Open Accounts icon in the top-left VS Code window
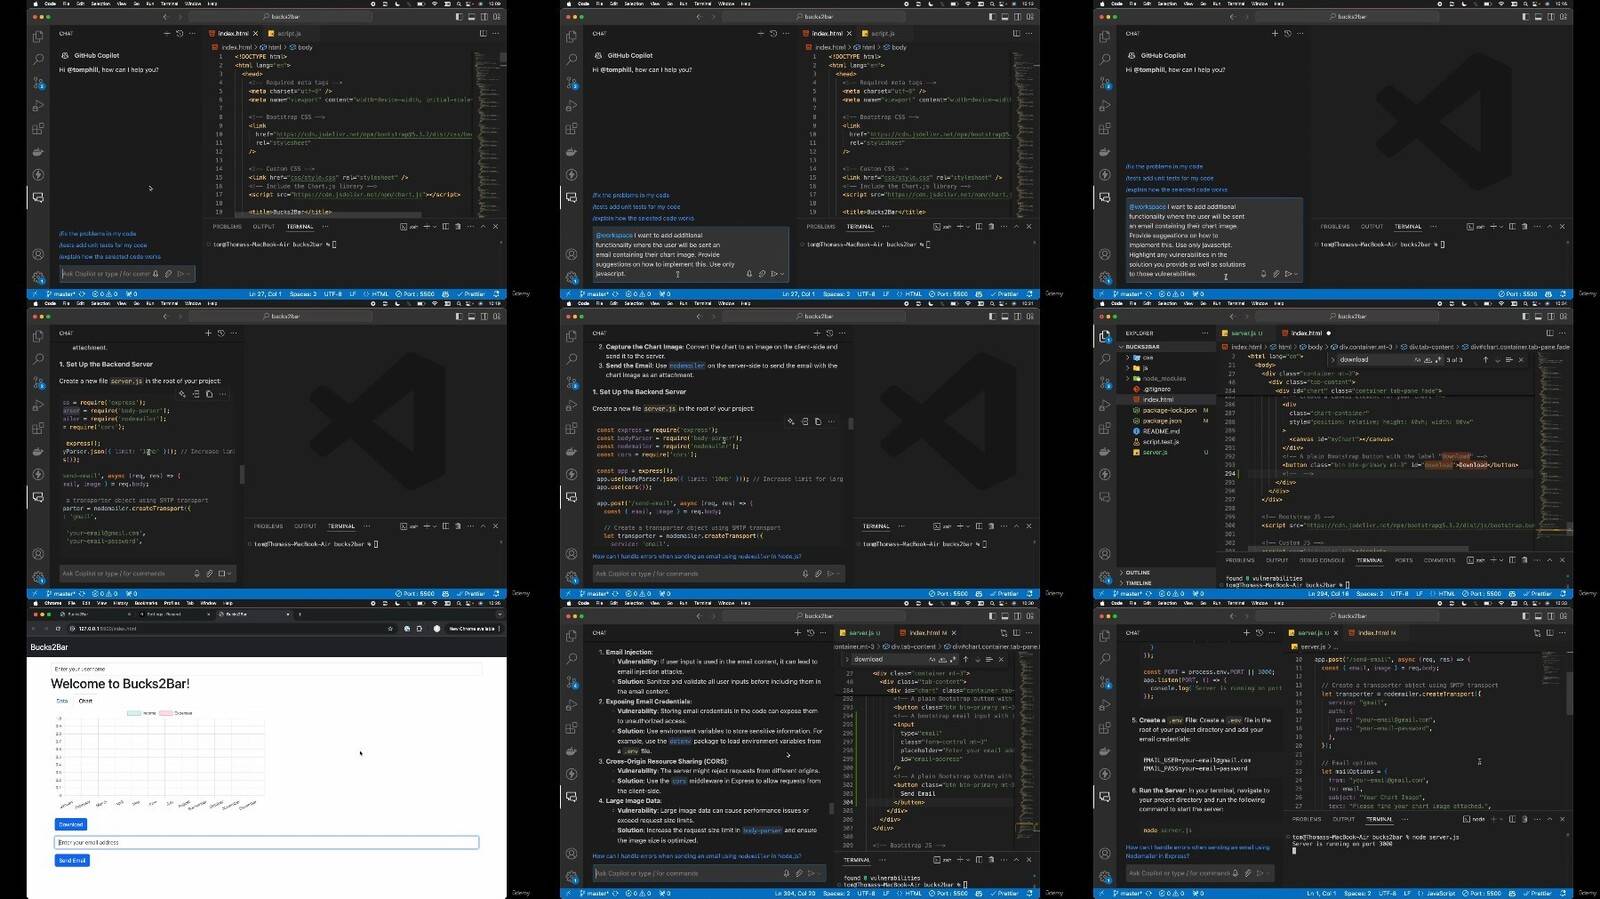 click(x=38, y=254)
